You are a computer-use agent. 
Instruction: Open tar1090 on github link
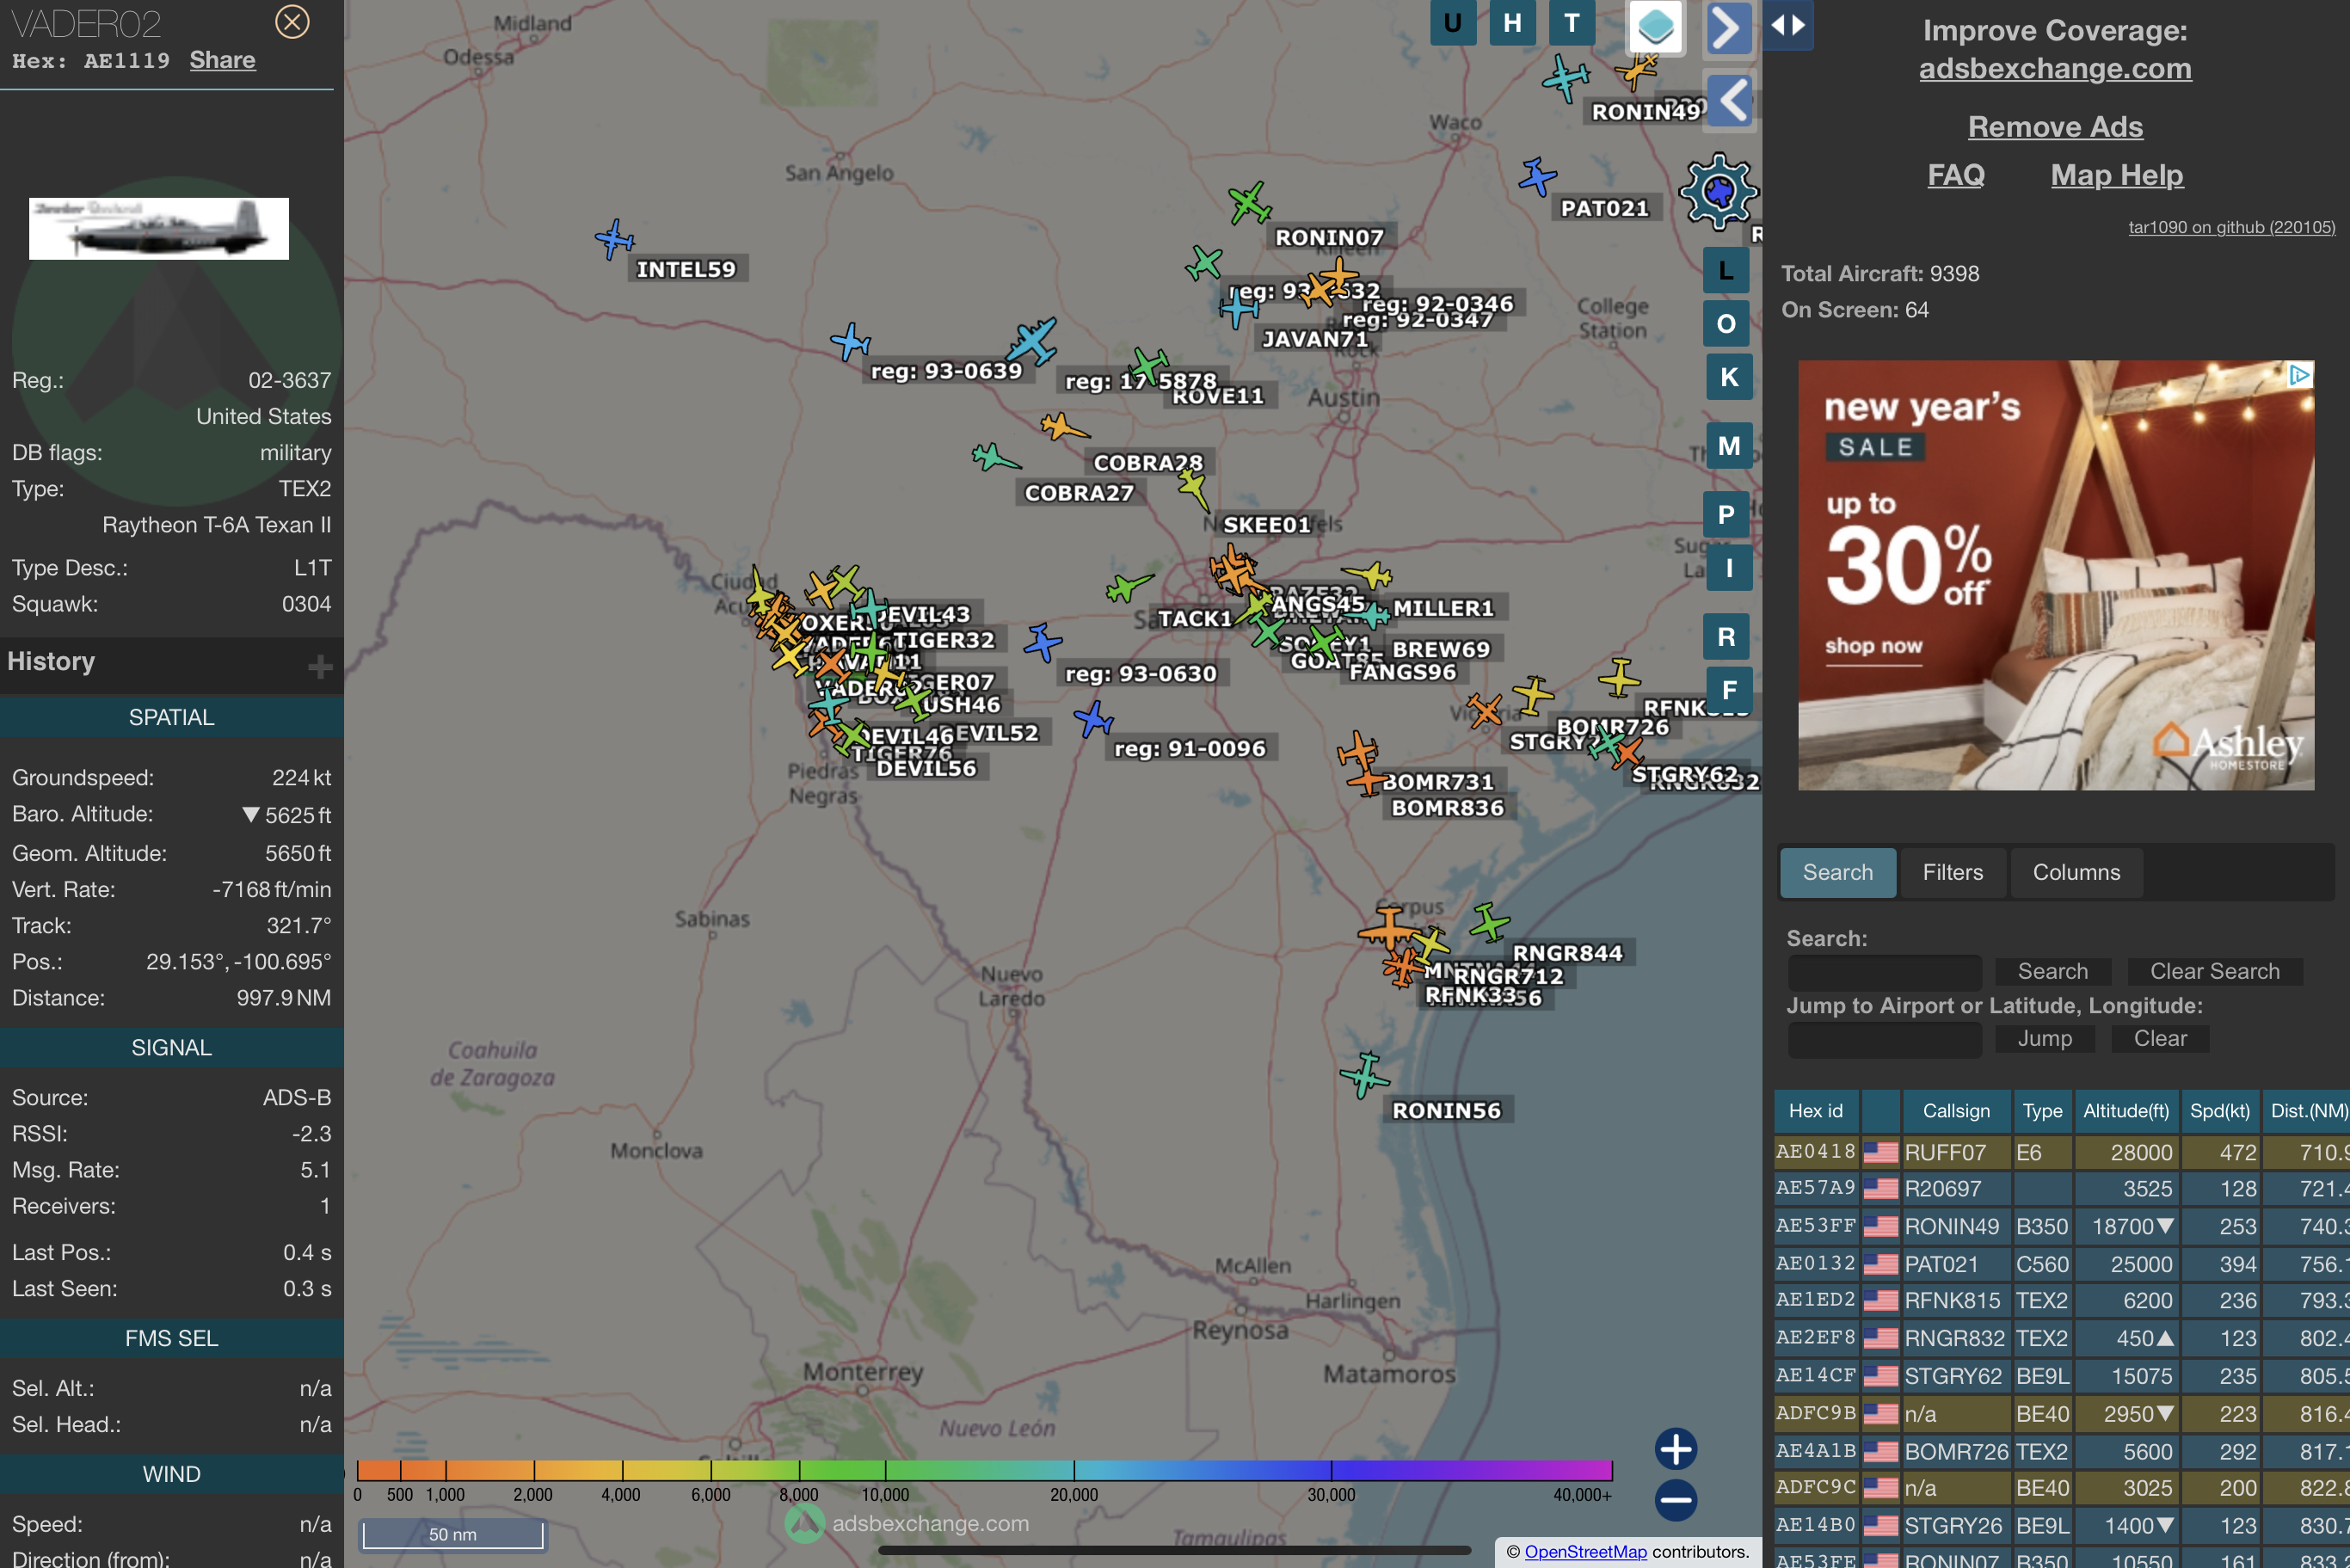[2231, 227]
